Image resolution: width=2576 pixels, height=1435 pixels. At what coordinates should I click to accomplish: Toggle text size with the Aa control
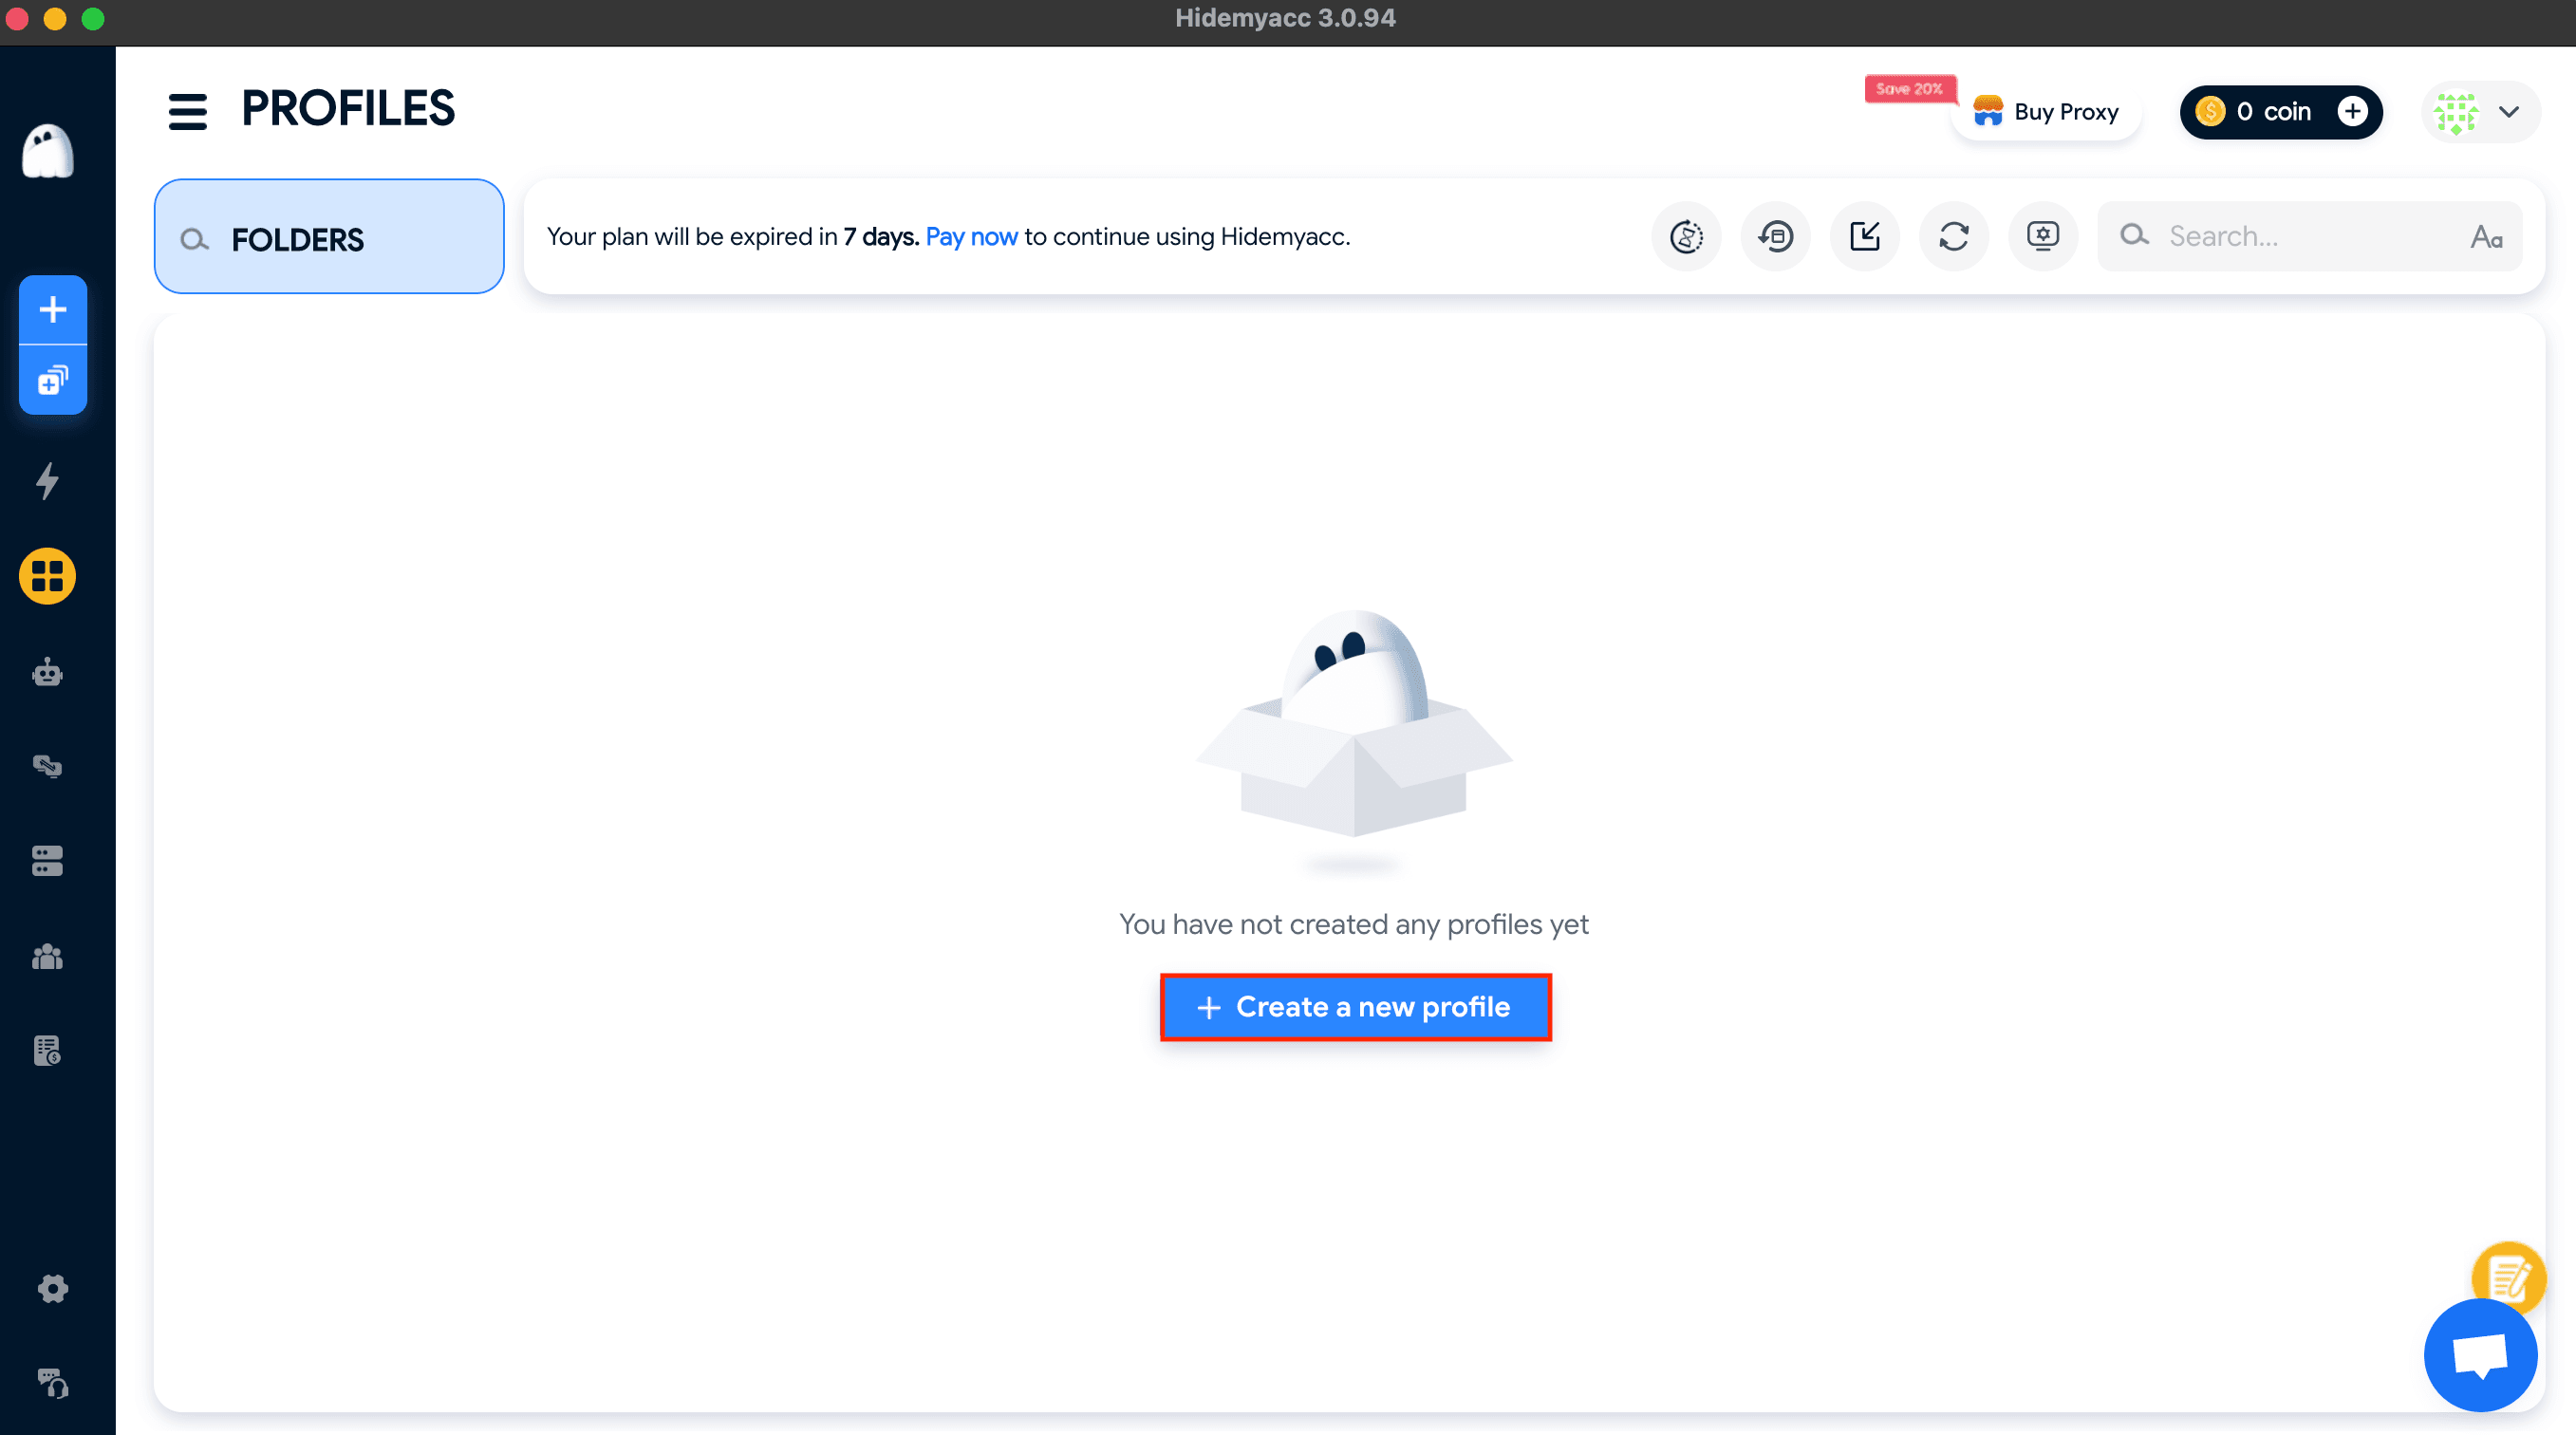2487,236
